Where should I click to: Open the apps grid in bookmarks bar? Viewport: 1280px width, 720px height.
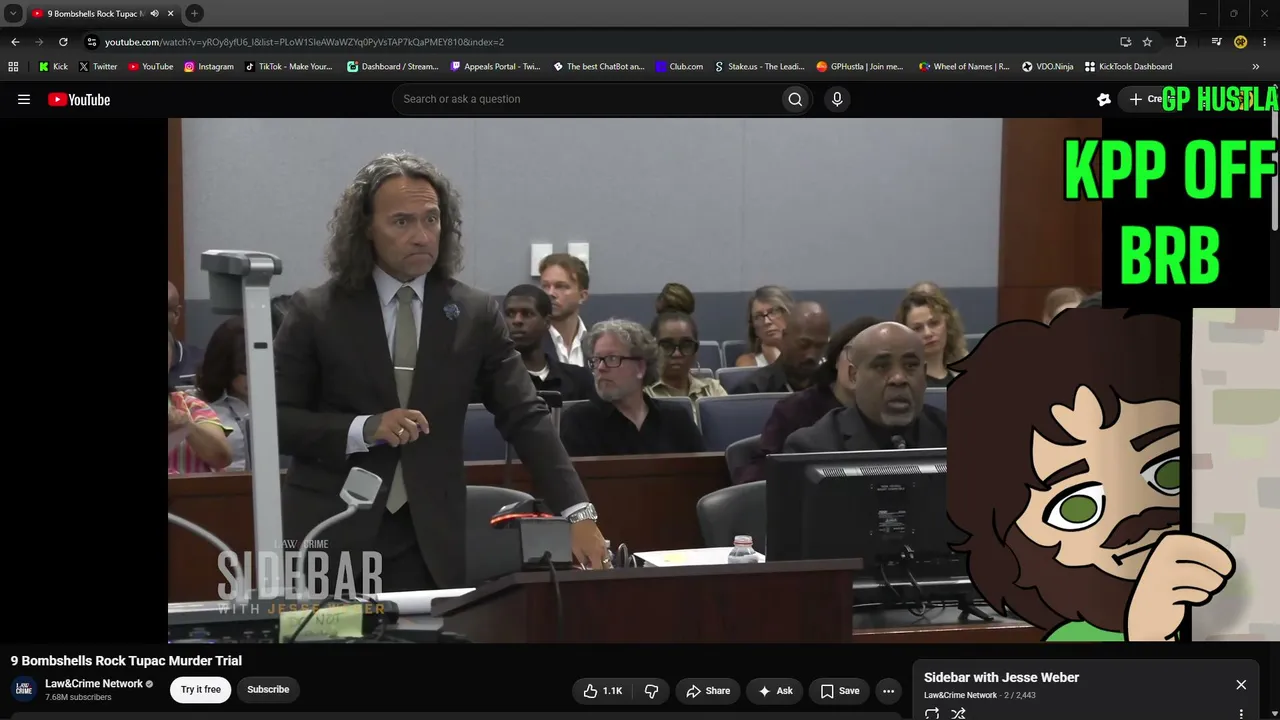click(13, 67)
